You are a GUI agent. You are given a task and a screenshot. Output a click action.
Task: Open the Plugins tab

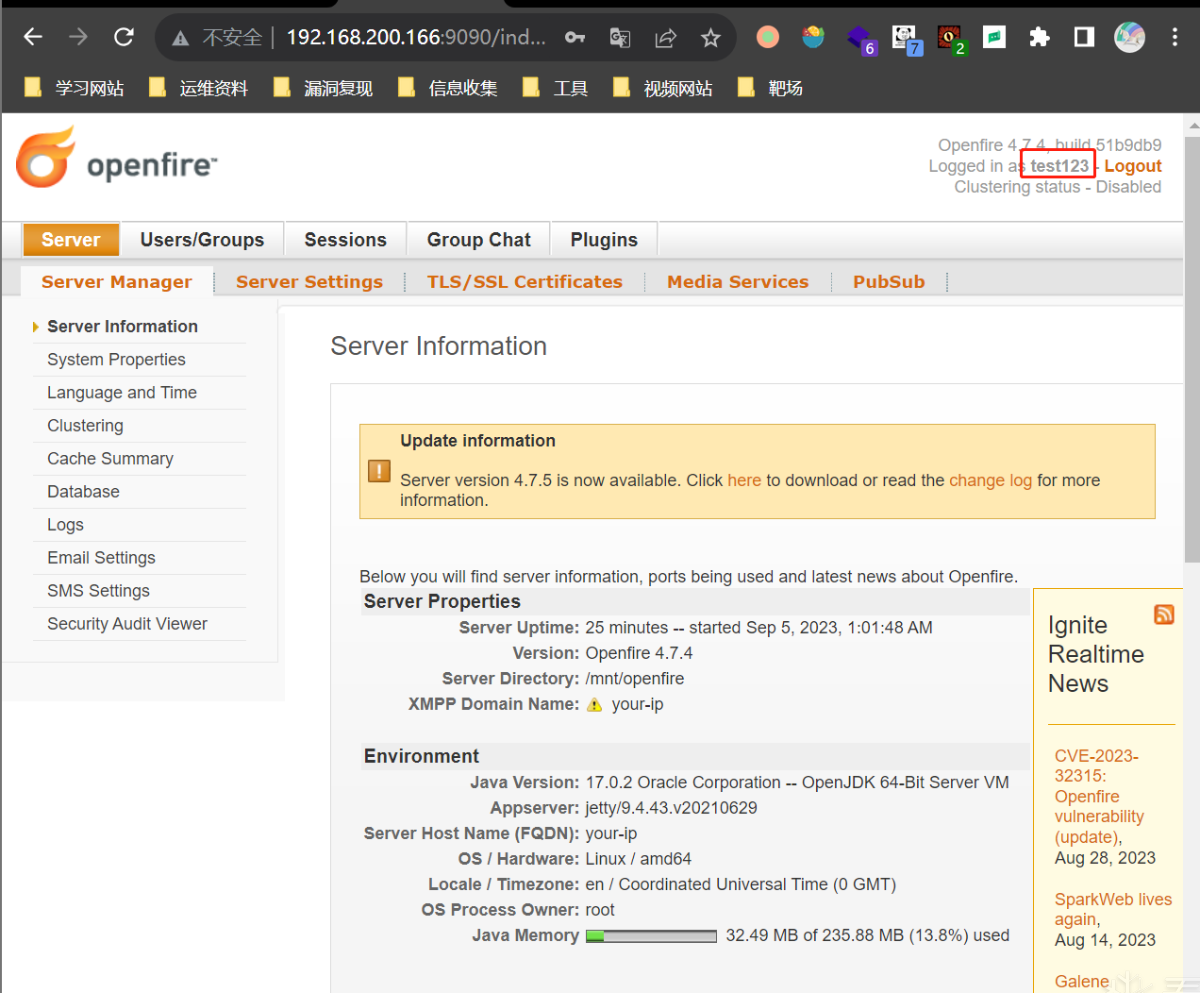click(x=604, y=240)
